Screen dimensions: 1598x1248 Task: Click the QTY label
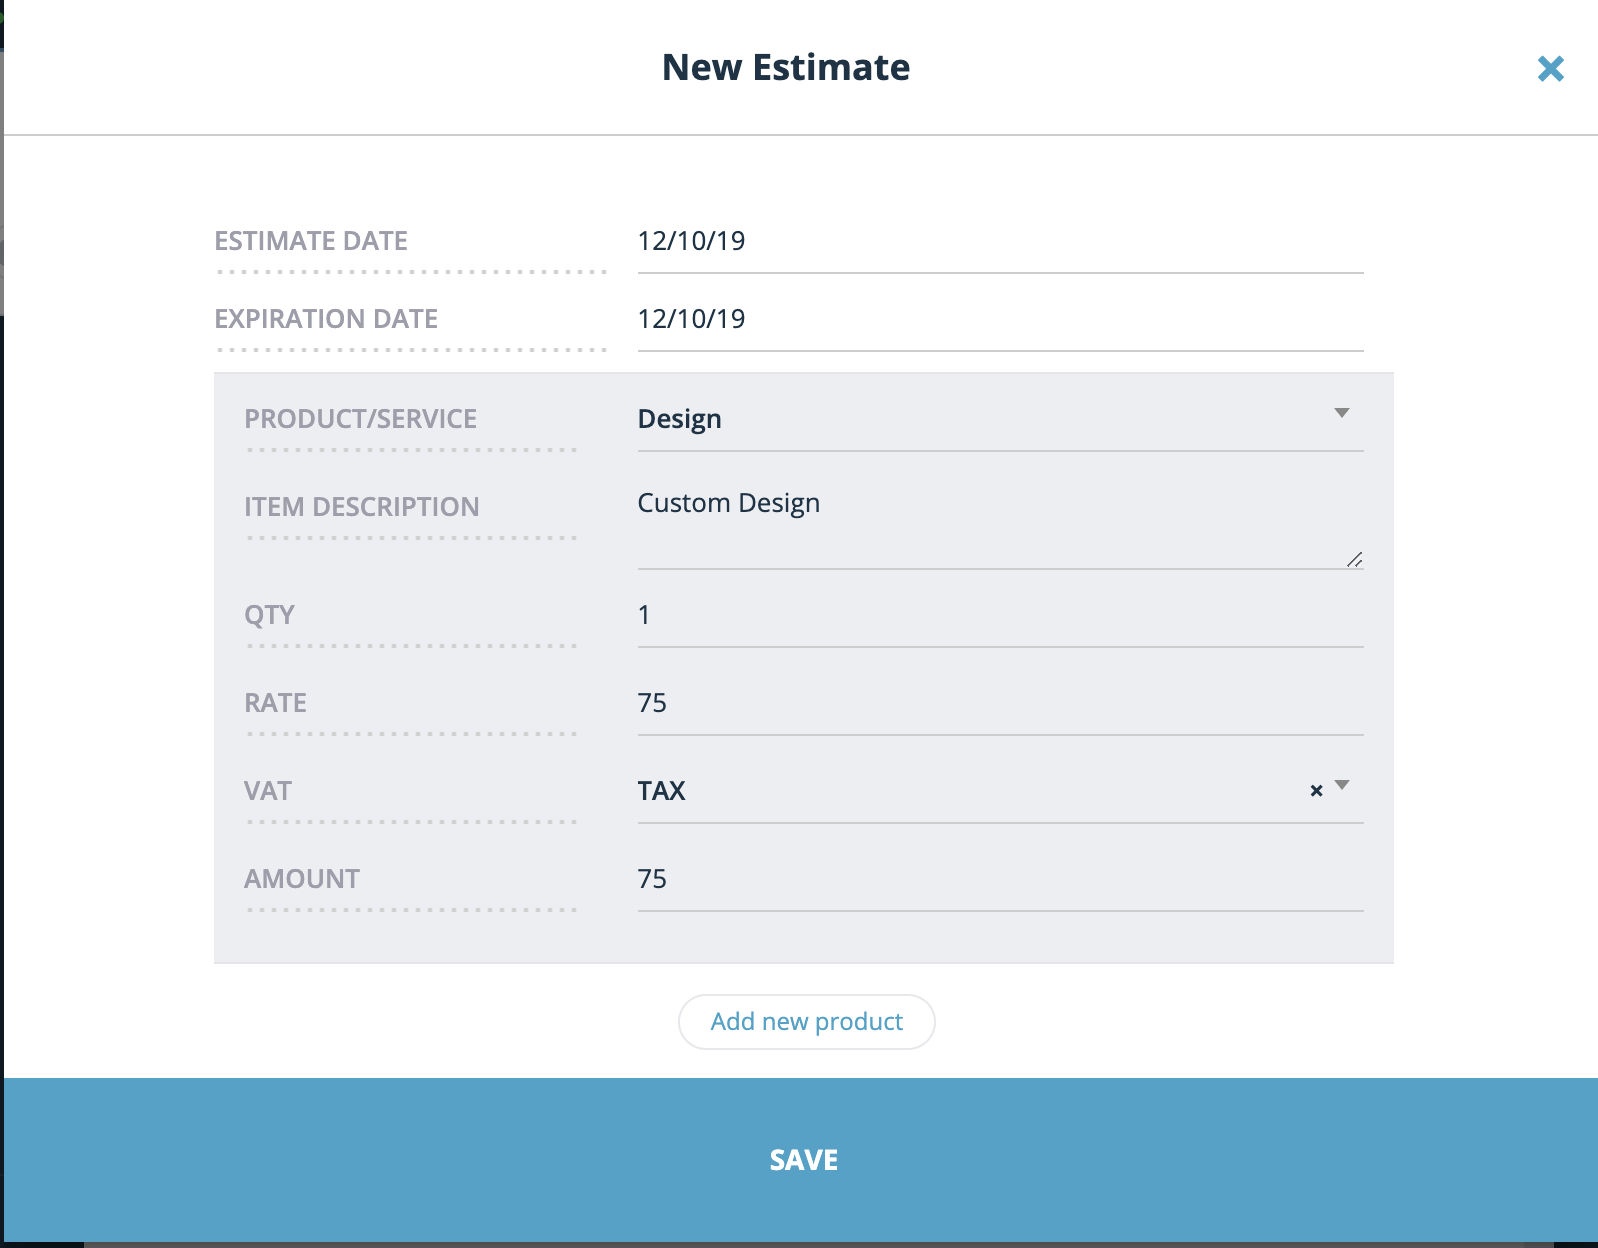(x=270, y=615)
